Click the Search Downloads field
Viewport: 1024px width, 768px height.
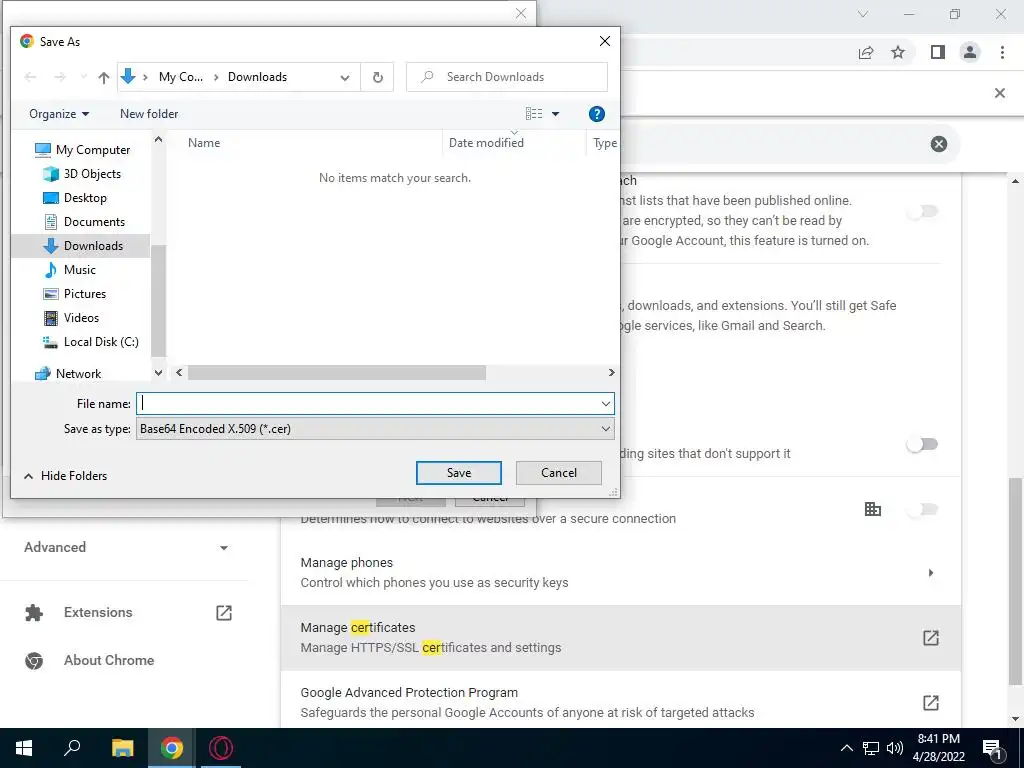(x=507, y=77)
